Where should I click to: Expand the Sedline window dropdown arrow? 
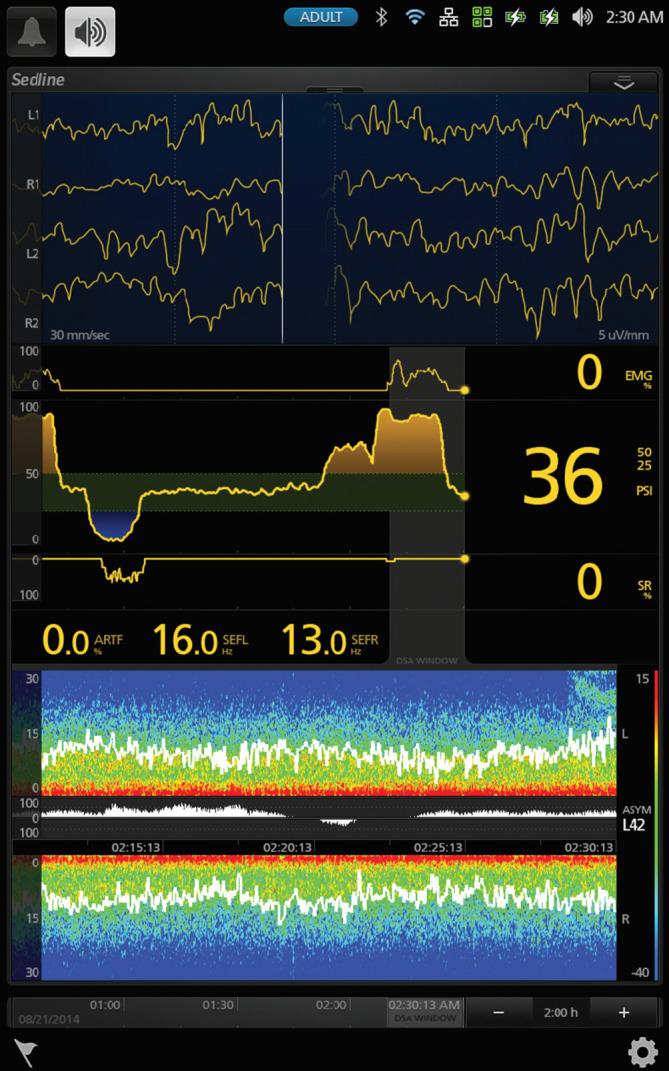pyautogui.click(x=623, y=84)
